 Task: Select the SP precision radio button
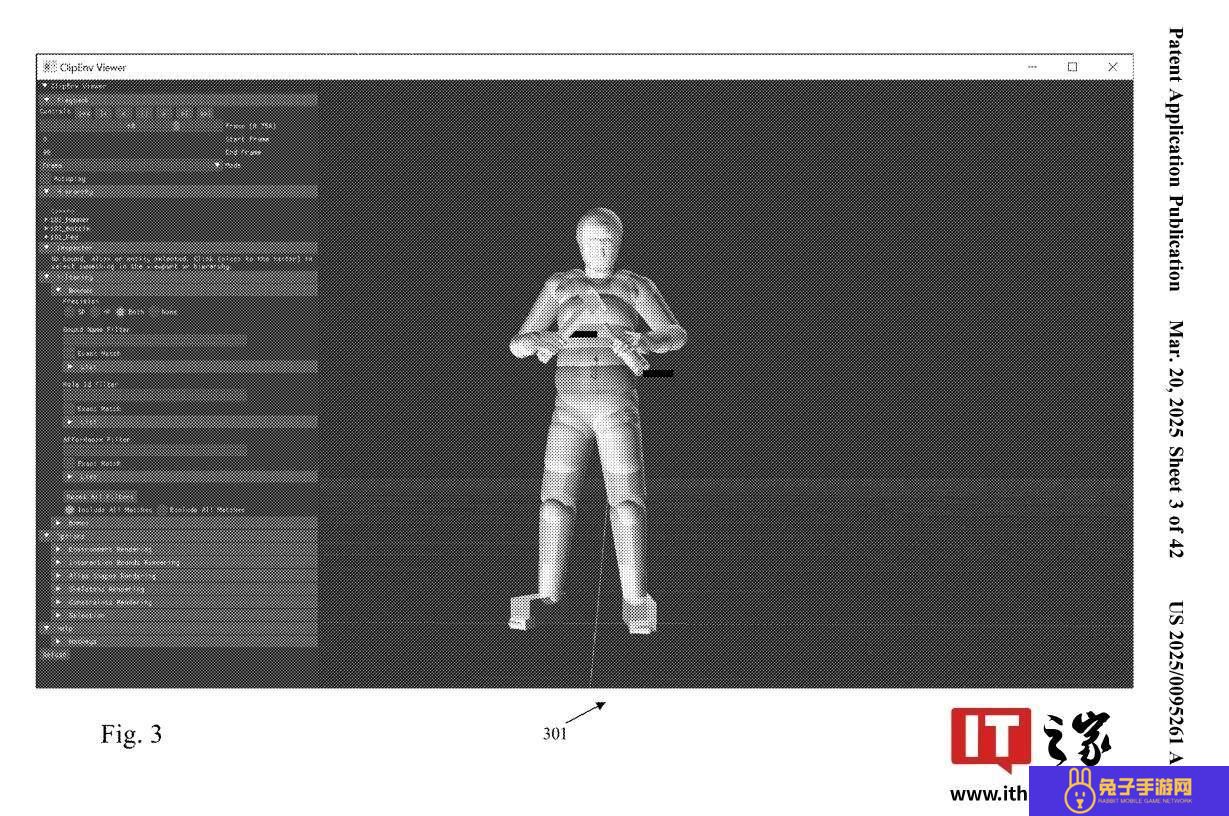(x=71, y=312)
